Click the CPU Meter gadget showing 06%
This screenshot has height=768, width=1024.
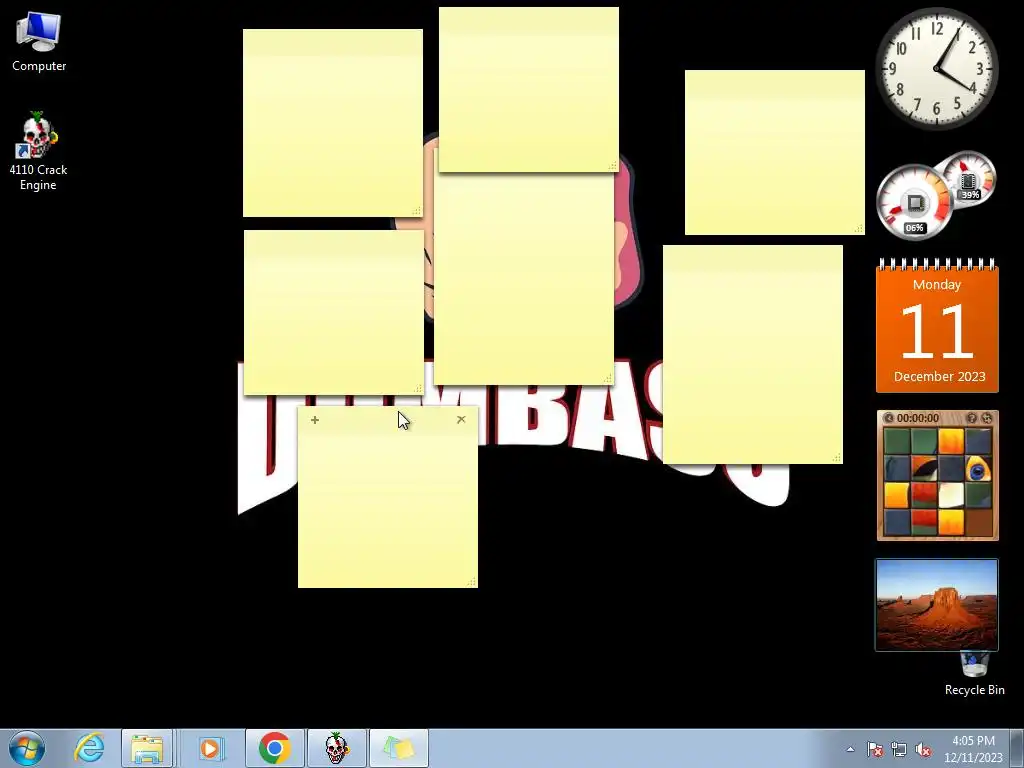914,202
